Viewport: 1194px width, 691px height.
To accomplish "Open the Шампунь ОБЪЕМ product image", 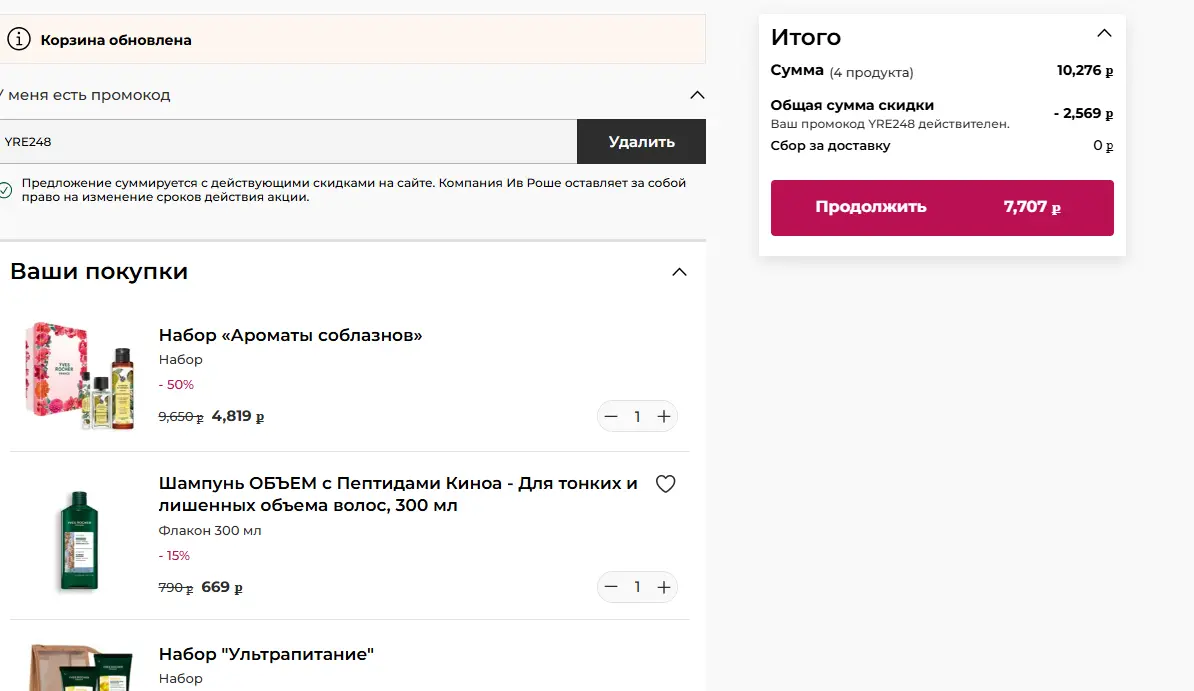I will tap(79, 541).
